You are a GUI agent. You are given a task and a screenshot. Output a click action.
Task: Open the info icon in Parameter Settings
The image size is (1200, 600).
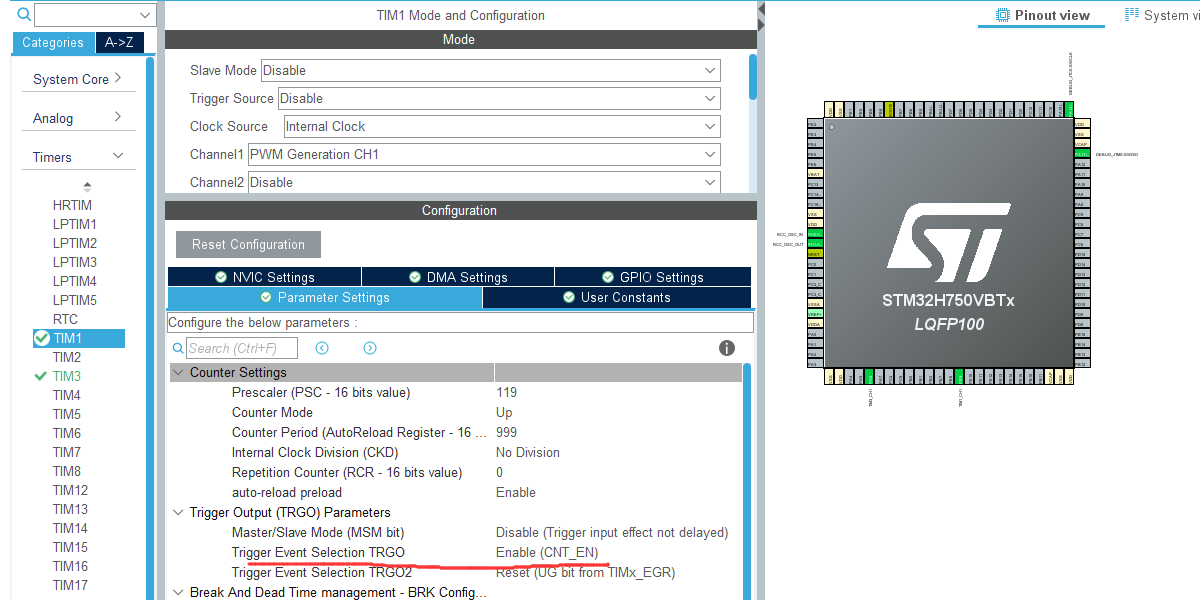pos(726,348)
